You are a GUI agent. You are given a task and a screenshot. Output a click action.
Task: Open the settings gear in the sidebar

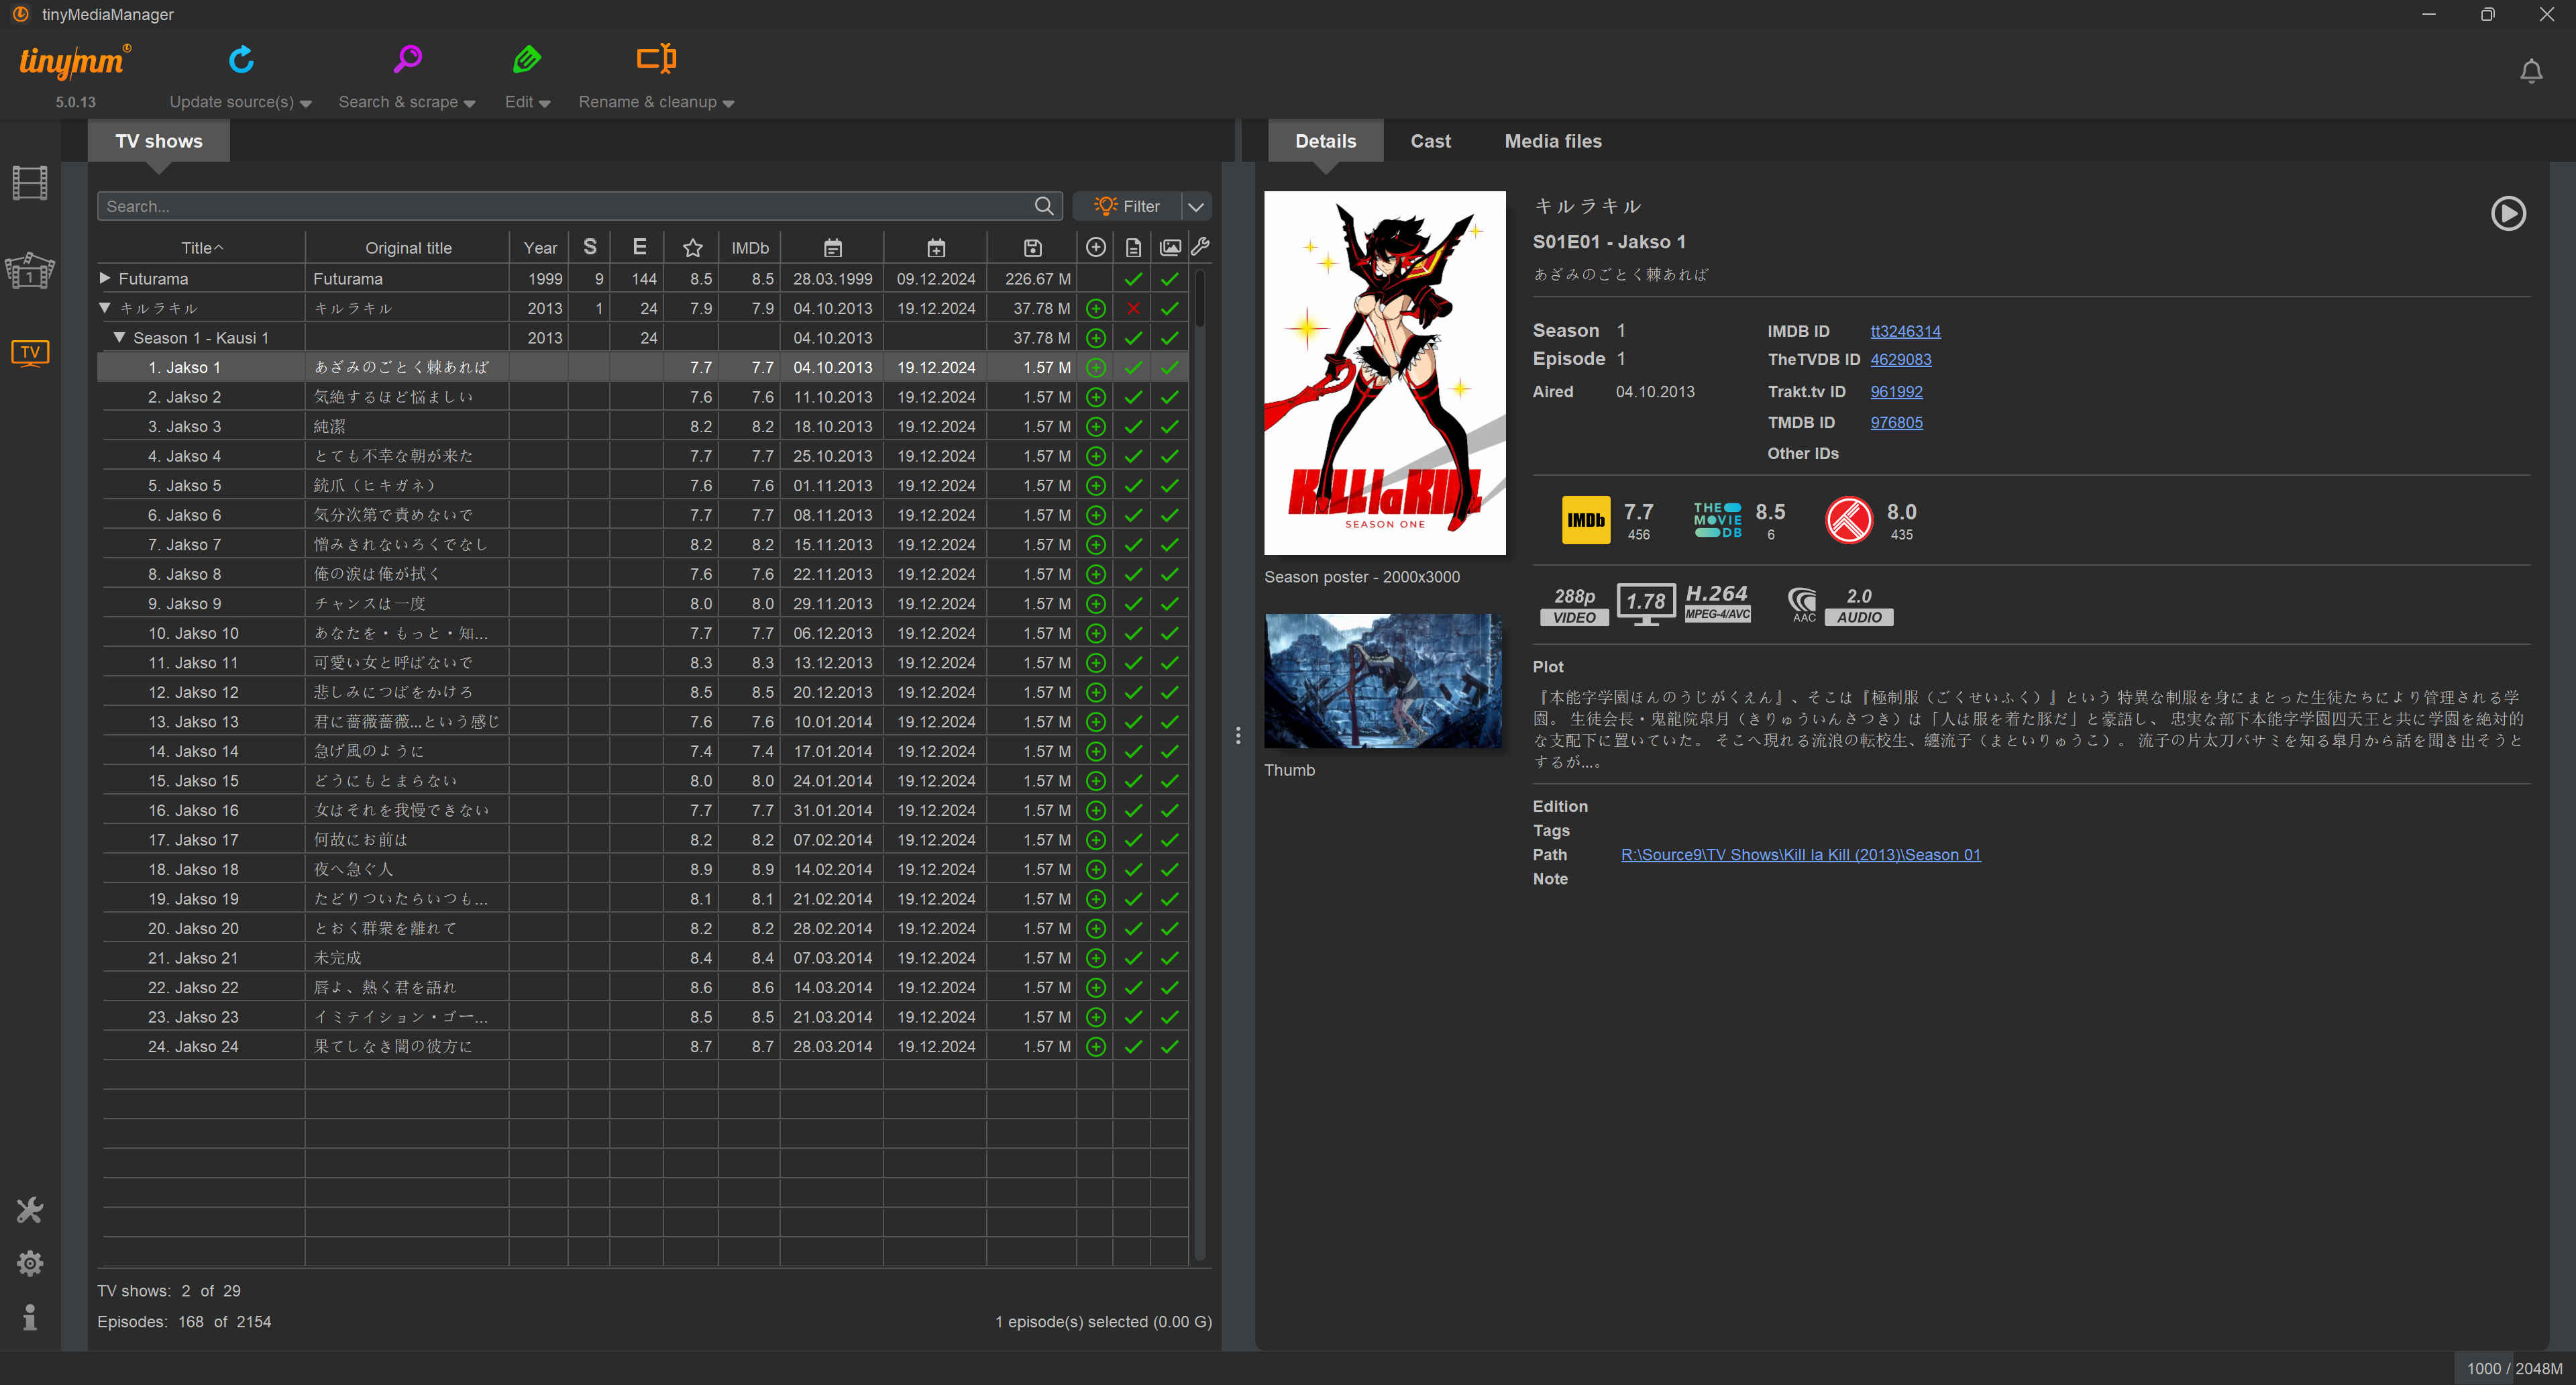[30, 1263]
